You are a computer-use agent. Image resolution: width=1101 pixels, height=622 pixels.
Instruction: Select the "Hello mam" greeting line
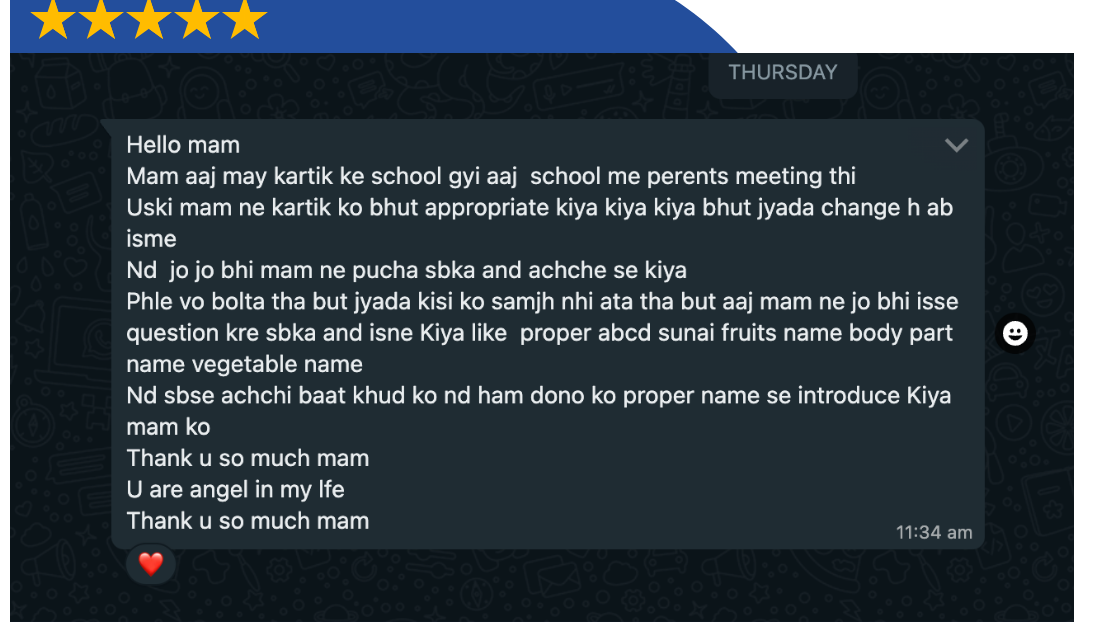(183, 145)
